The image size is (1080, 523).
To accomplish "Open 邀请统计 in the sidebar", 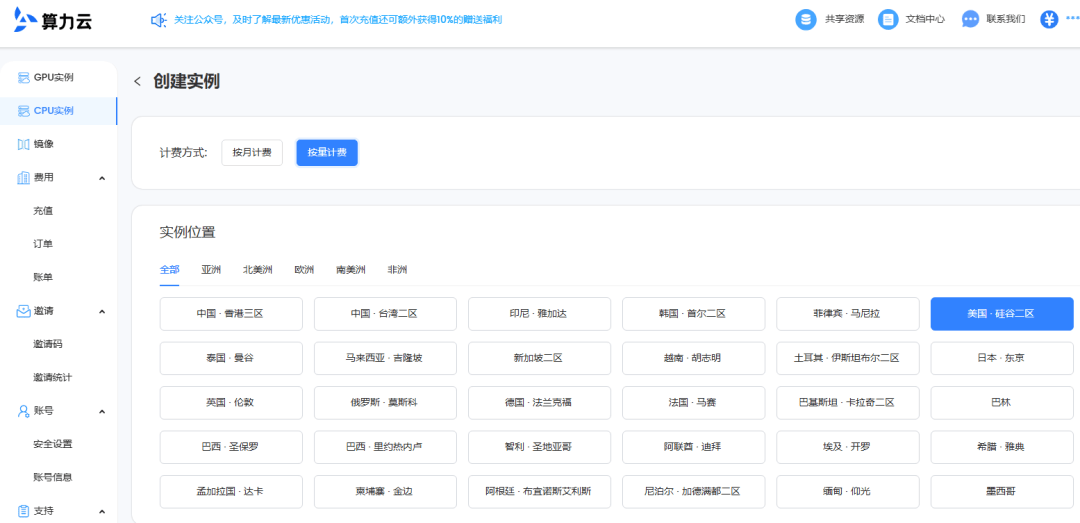I will tap(52, 378).
